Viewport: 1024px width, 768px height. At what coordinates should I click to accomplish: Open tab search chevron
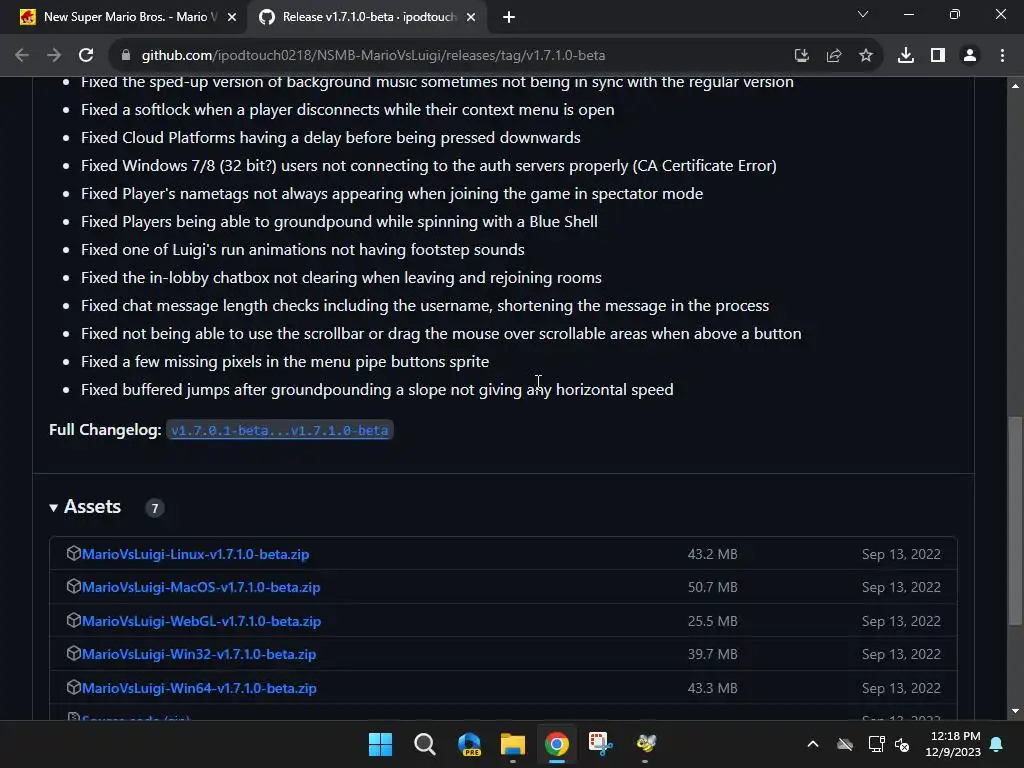pos(863,14)
